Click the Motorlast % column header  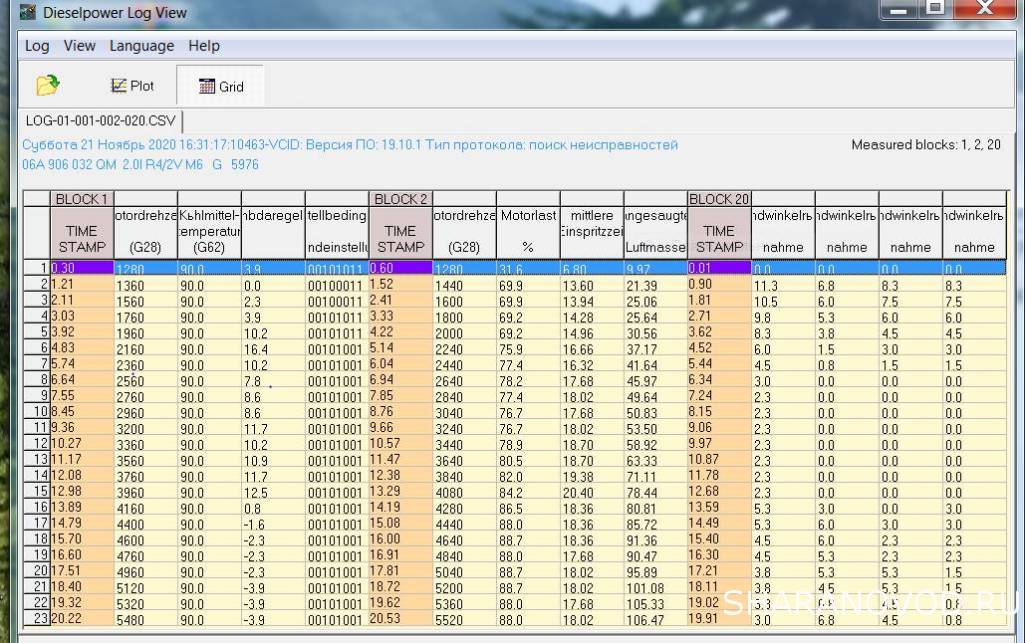[527, 231]
